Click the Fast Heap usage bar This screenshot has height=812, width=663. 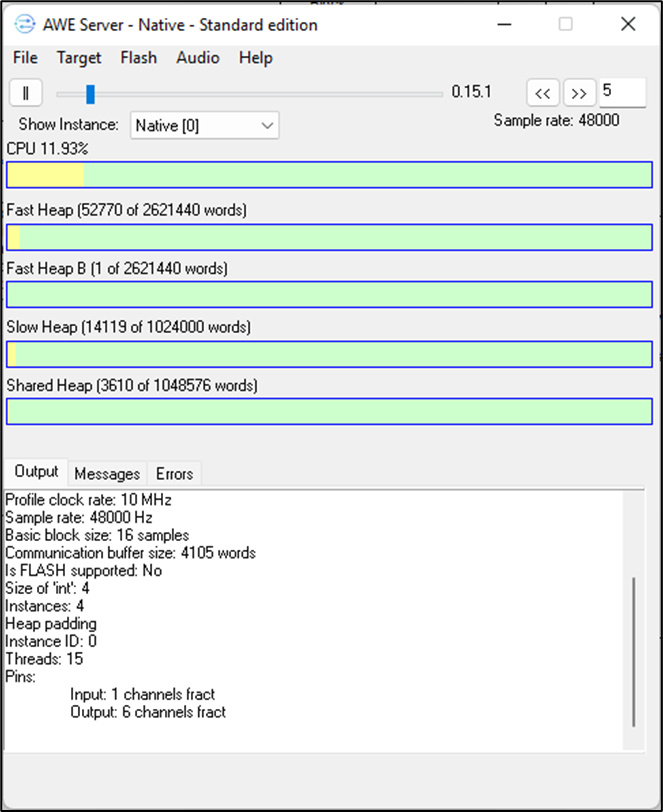coord(329,237)
